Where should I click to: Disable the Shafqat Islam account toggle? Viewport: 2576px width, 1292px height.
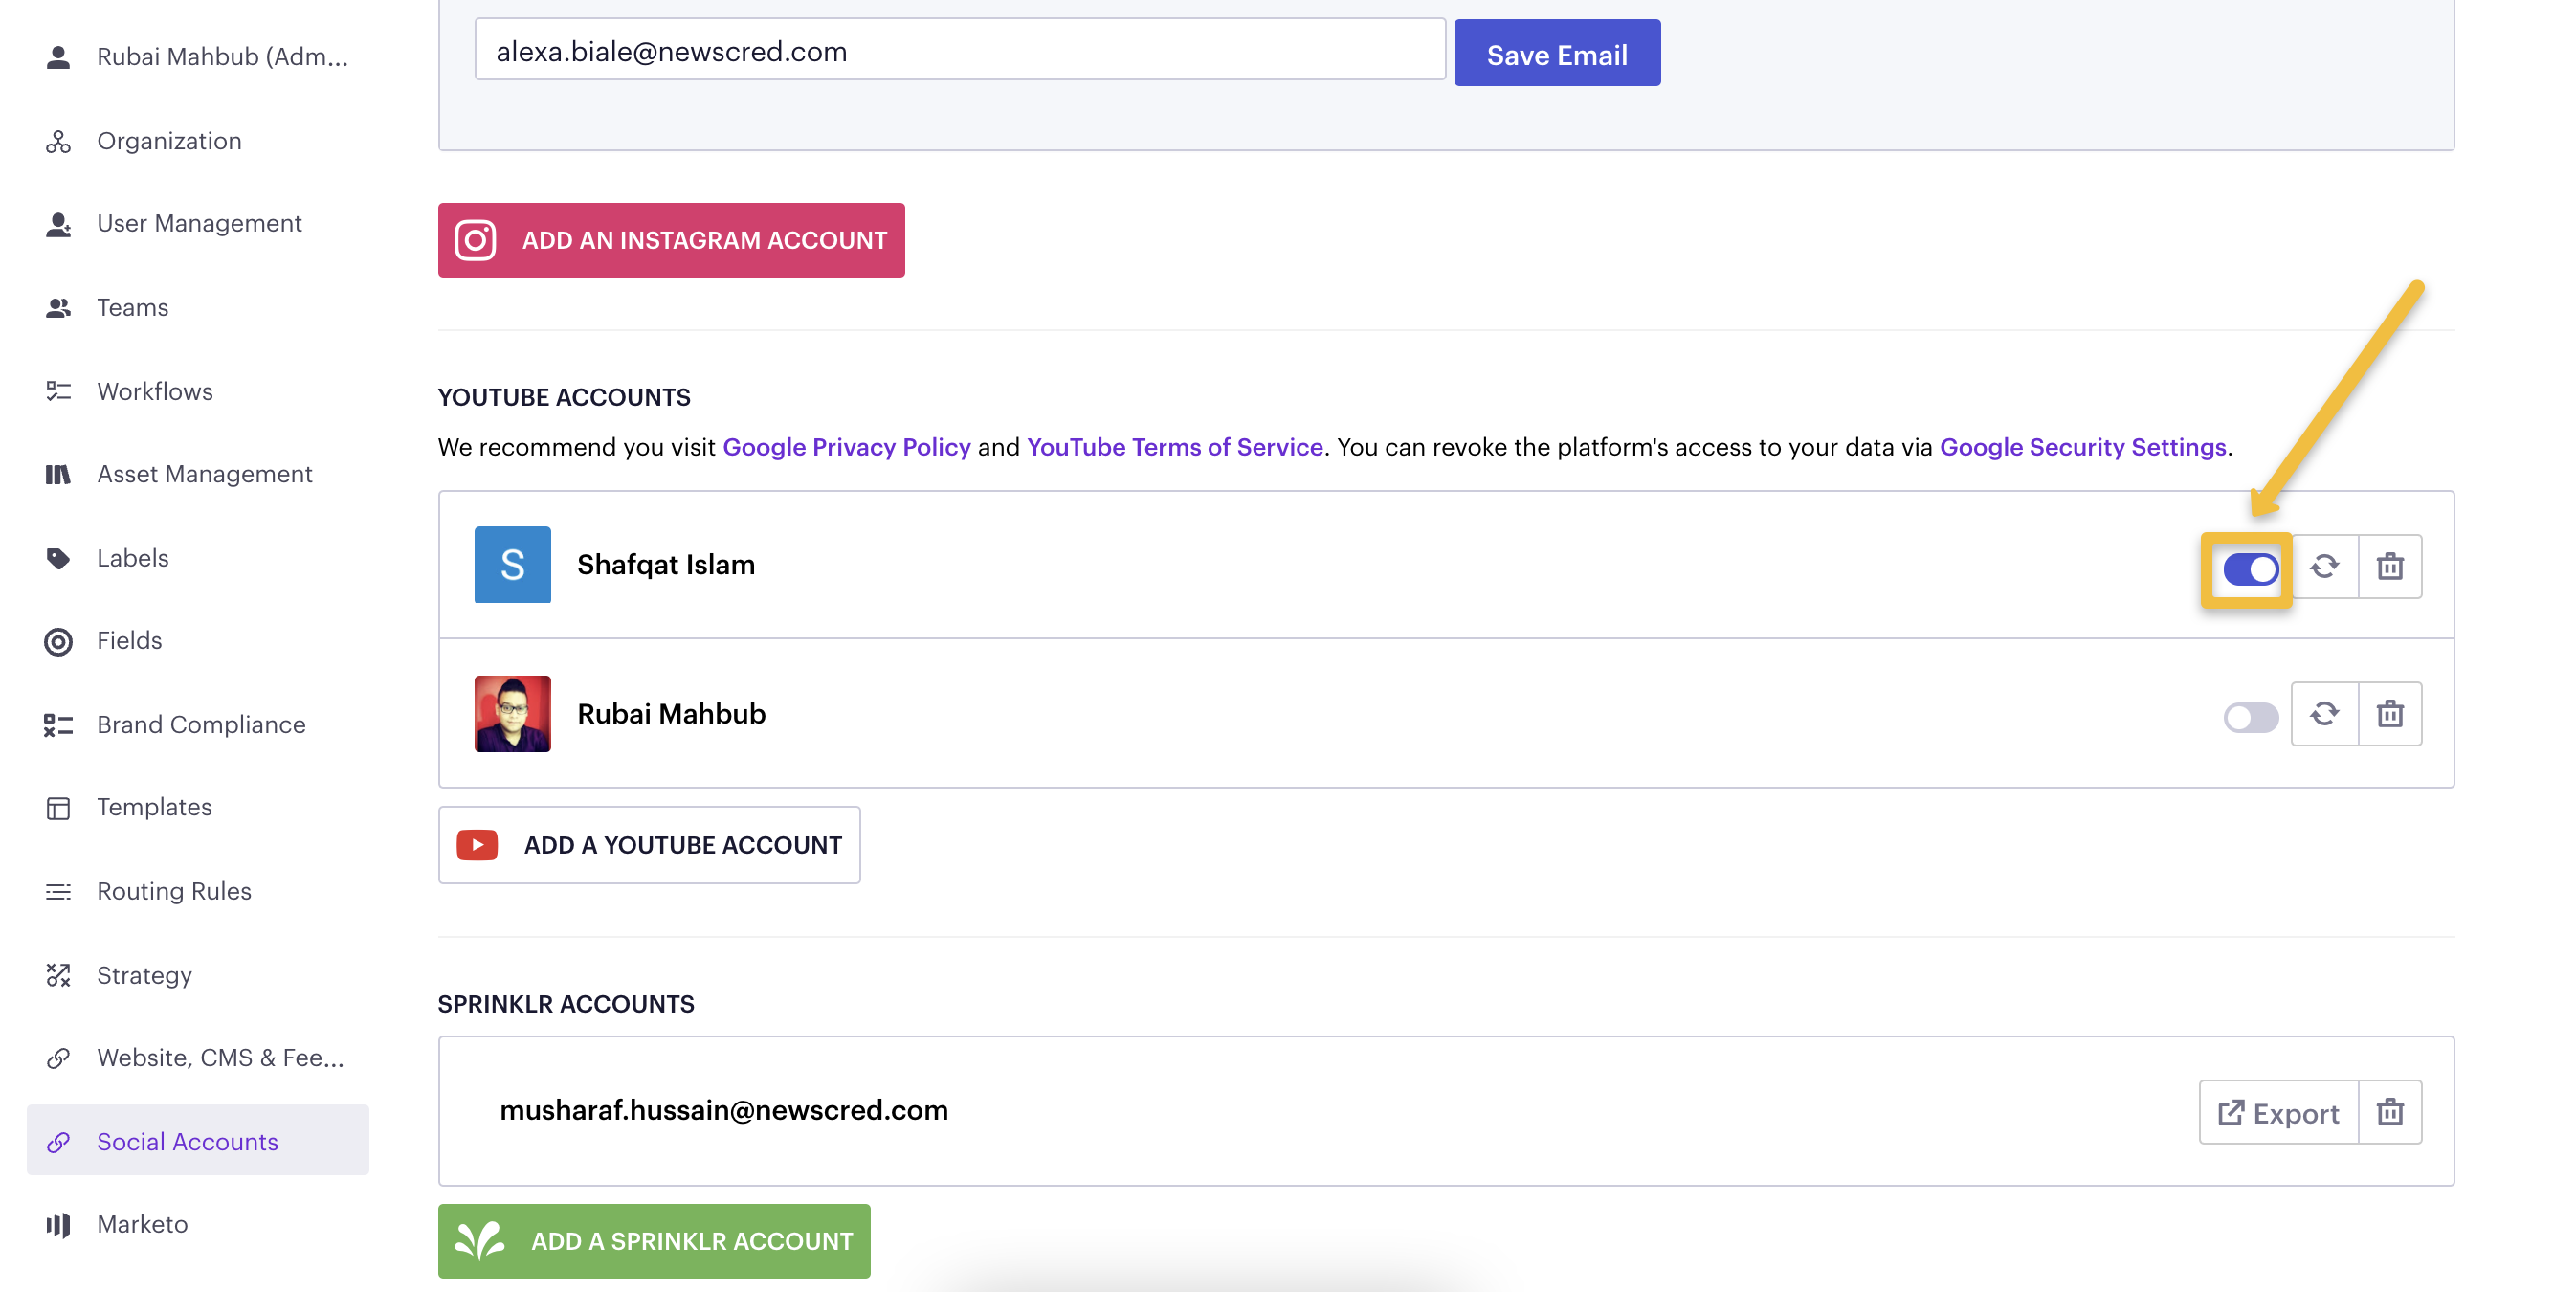click(2250, 569)
